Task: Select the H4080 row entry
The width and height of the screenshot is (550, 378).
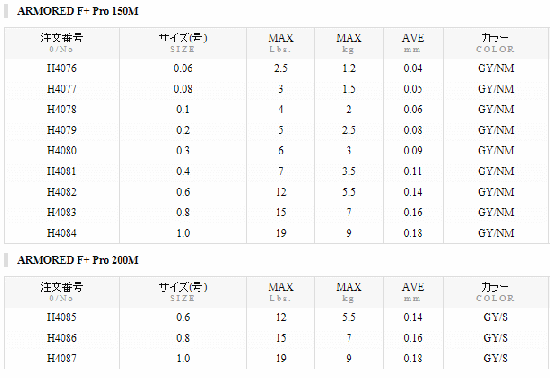Action: pyautogui.click(x=62, y=150)
